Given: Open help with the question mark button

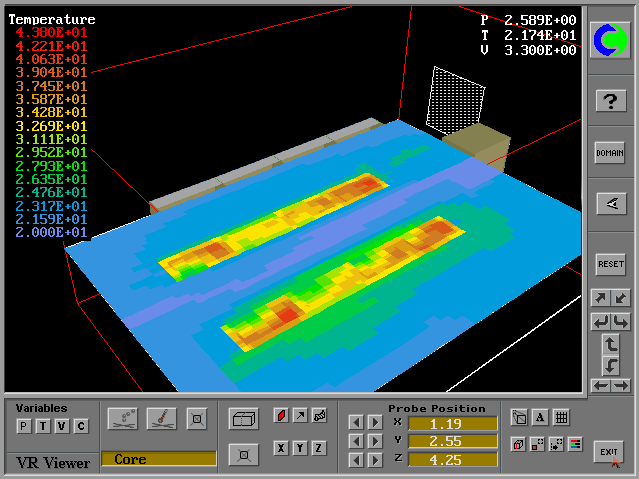Looking at the screenshot, I should (610, 100).
